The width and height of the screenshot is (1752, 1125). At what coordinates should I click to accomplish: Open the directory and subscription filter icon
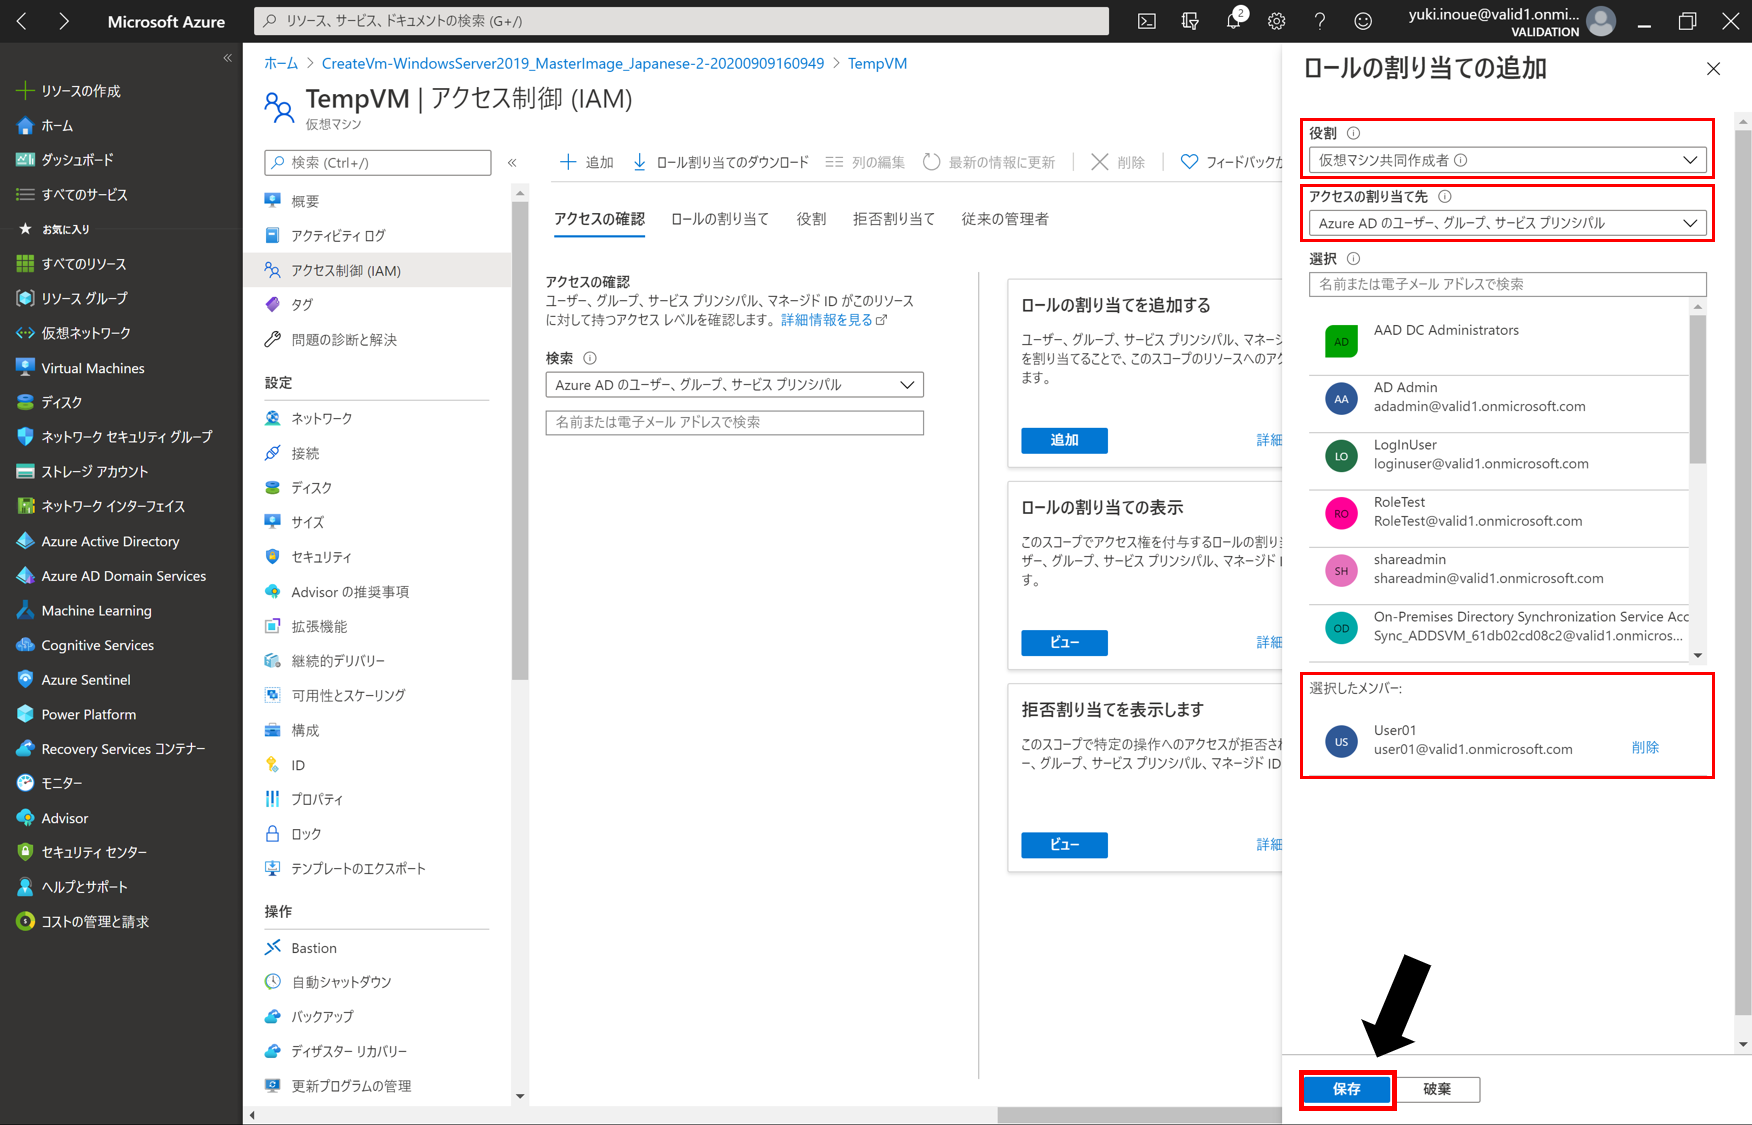(1190, 21)
